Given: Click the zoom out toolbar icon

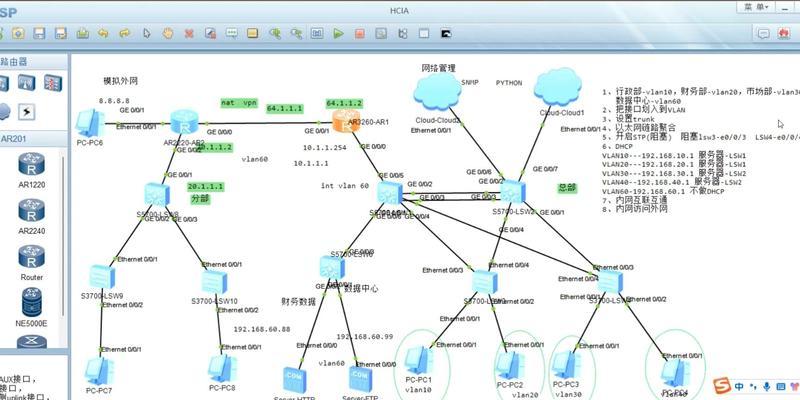Looking at the screenshot, I should 296,34.
